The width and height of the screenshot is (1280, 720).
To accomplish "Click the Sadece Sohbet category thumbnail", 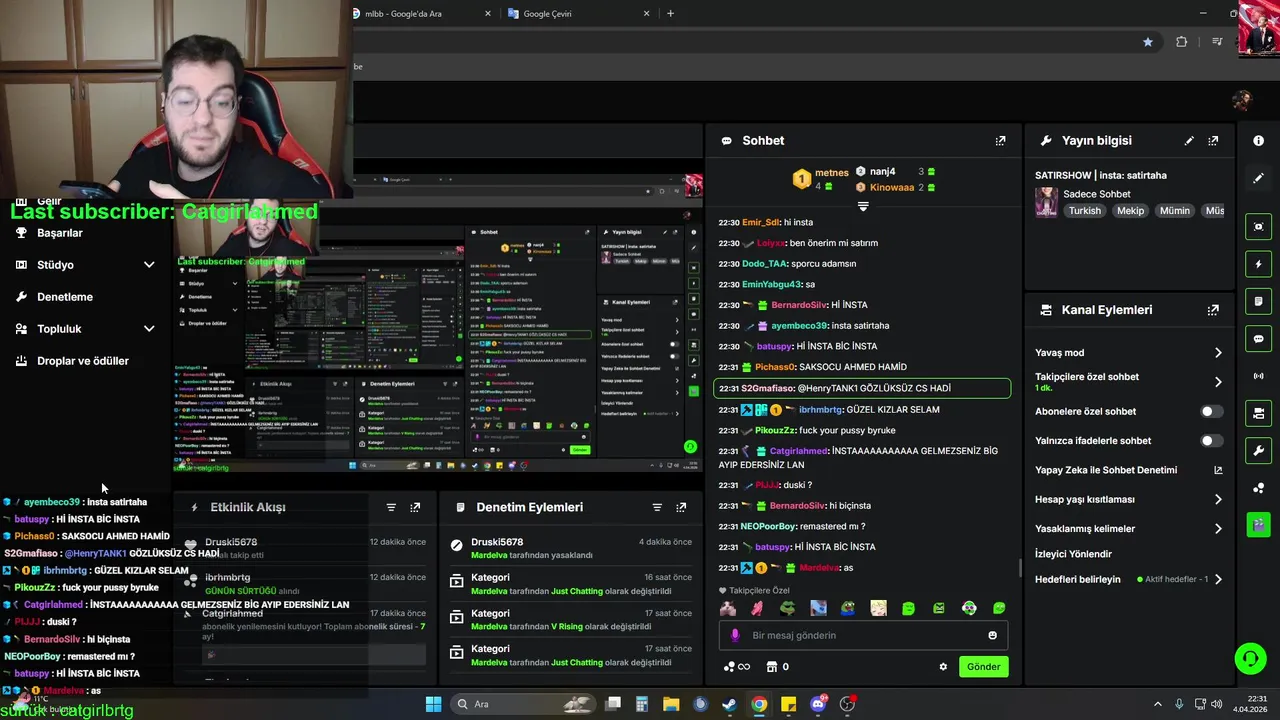I will click(1046, 202).
